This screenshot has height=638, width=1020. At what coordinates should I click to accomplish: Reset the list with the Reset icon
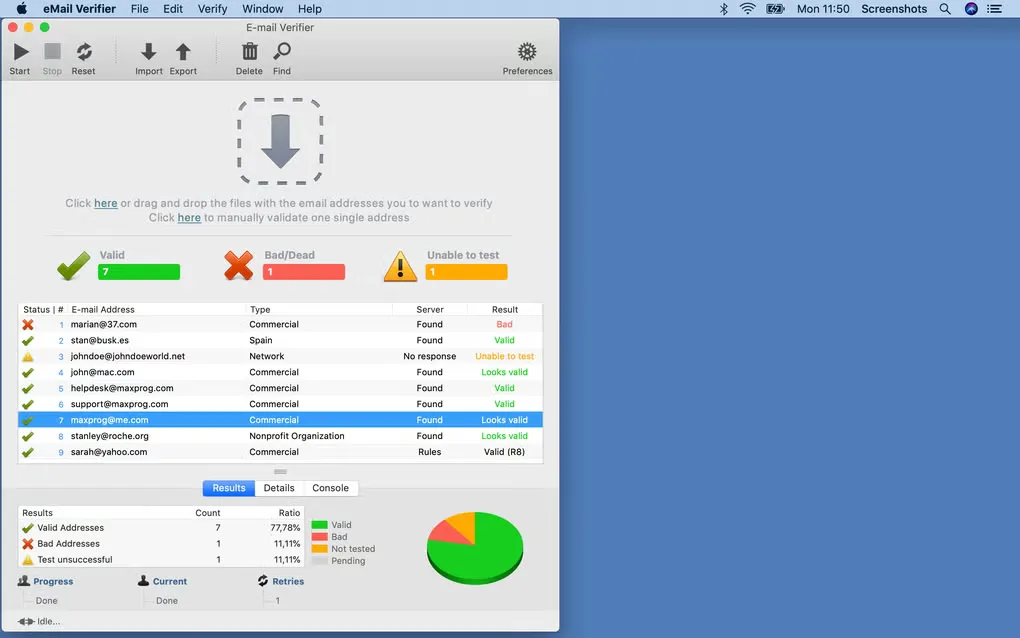(x=84, y=51)
